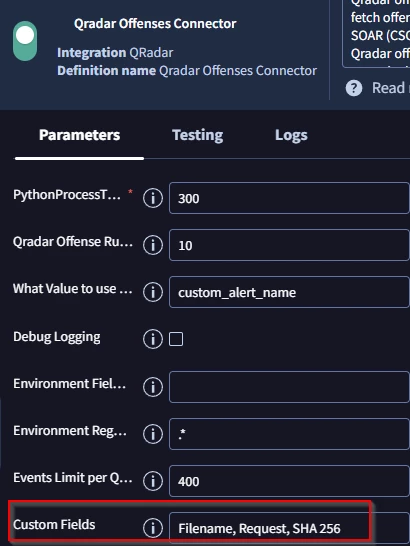Select the Parameters tab
This screenshot has width=410, height=546.
pos(79,135)
